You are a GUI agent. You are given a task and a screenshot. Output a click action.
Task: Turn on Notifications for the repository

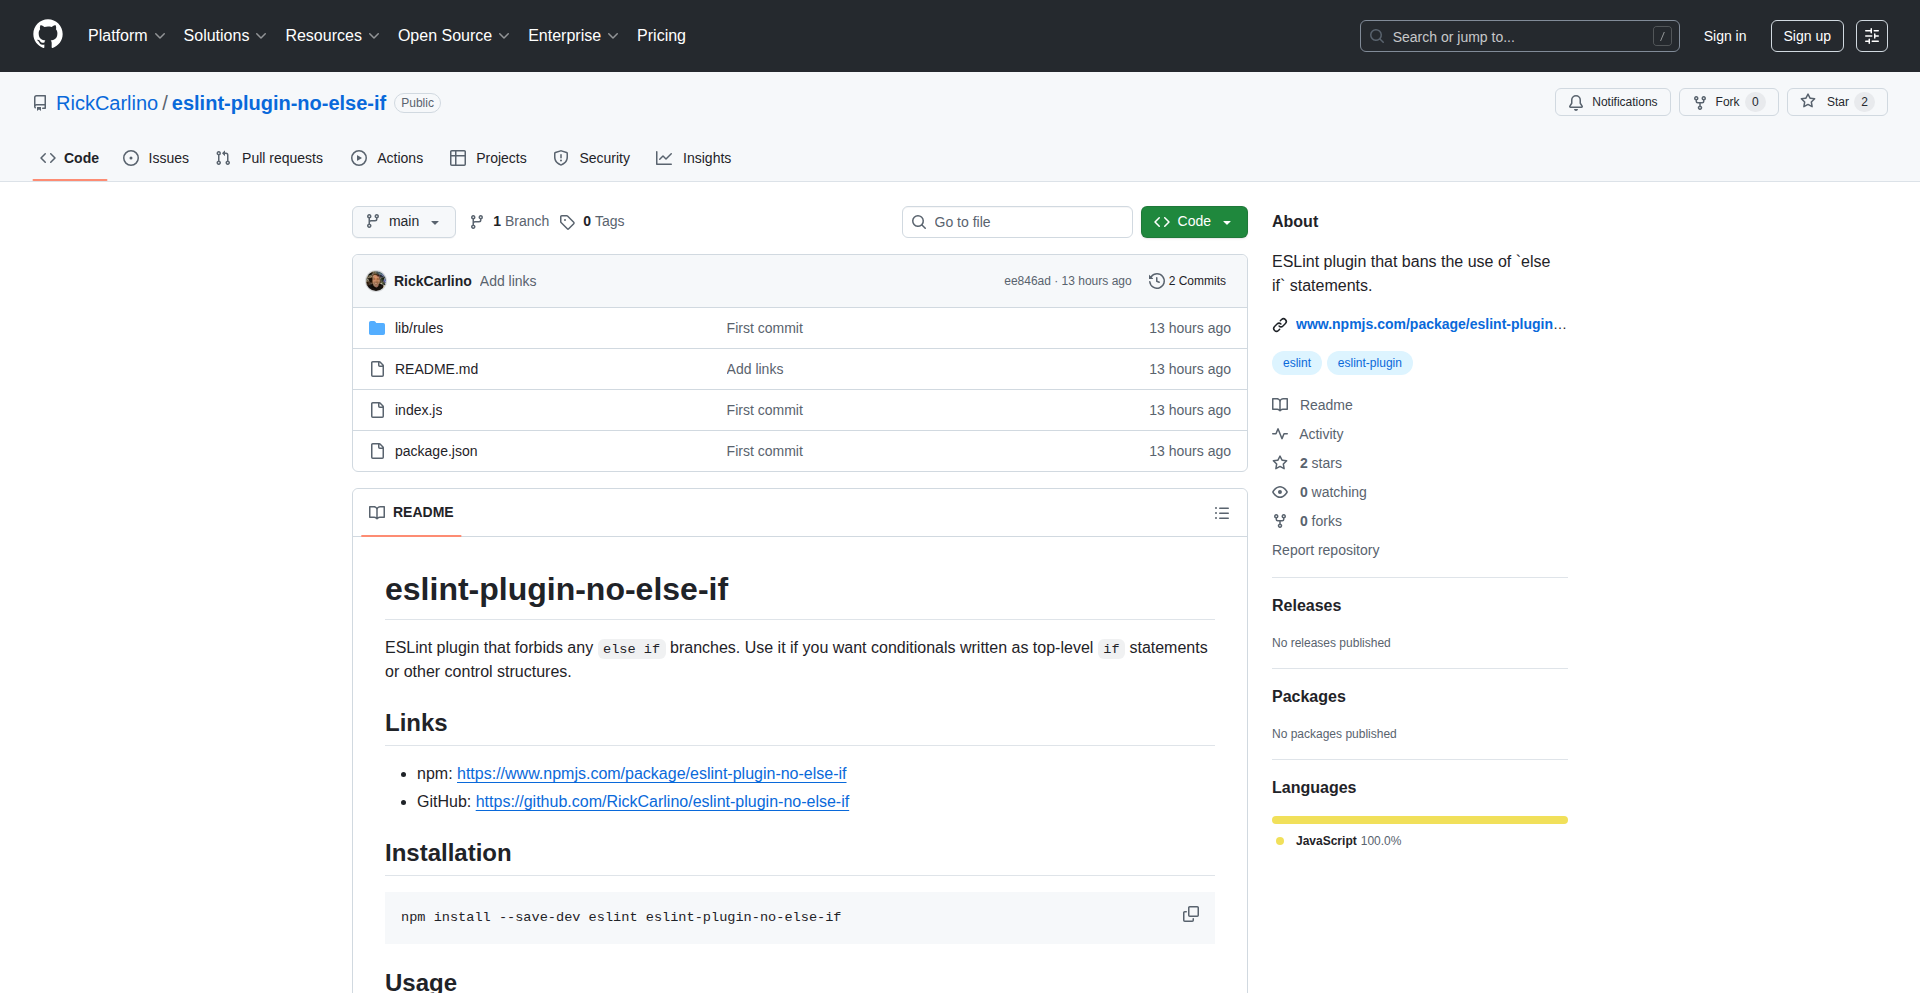click(x=1612, y=102)
